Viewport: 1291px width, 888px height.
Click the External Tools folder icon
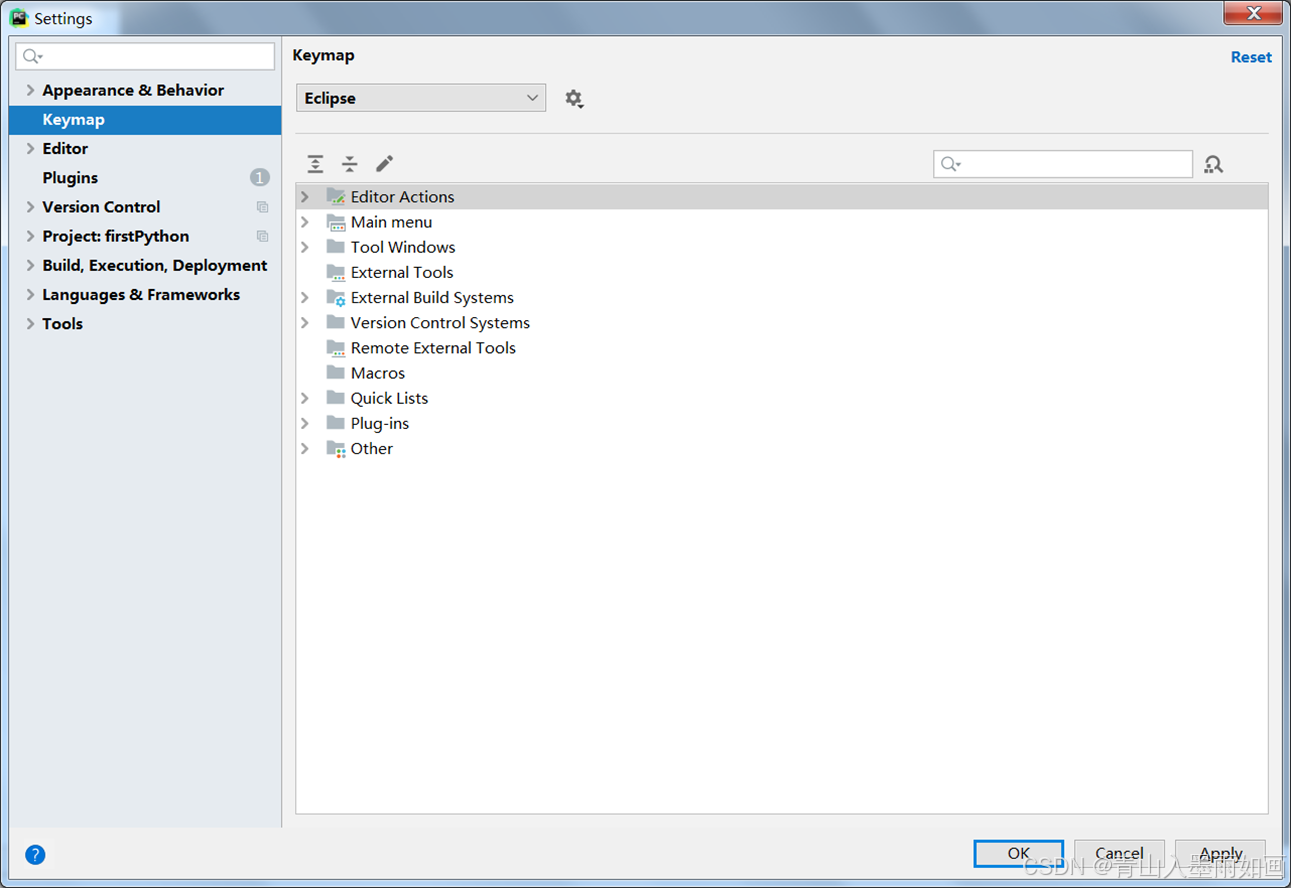336,272
